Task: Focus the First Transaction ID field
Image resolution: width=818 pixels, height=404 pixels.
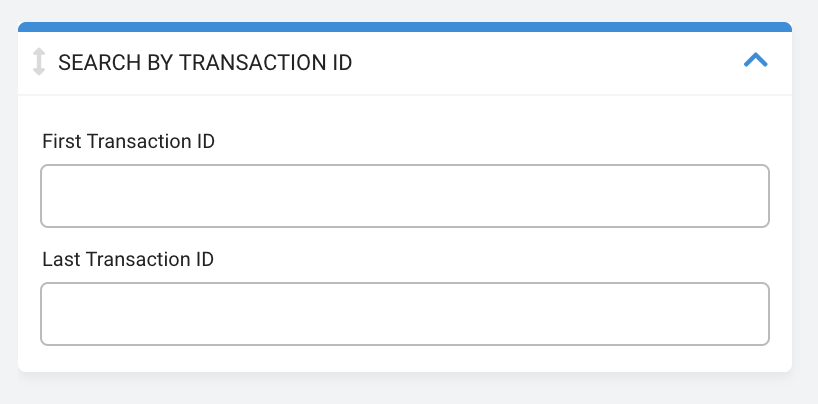Action: 405,196
